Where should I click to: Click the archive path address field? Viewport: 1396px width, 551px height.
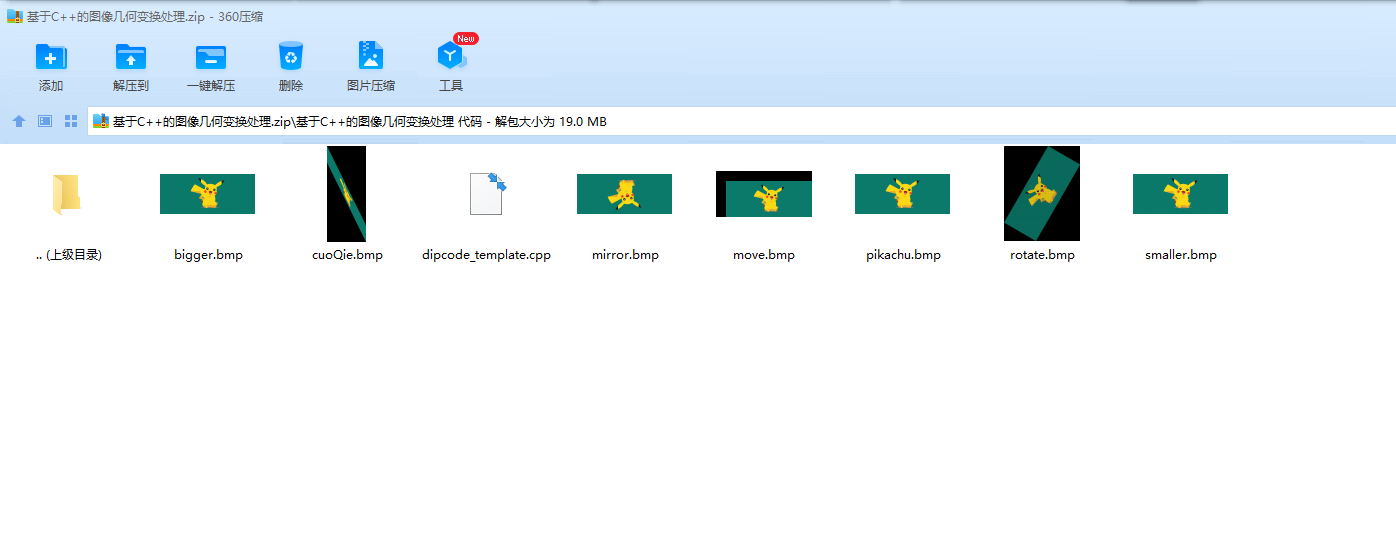tap(742, 122)
